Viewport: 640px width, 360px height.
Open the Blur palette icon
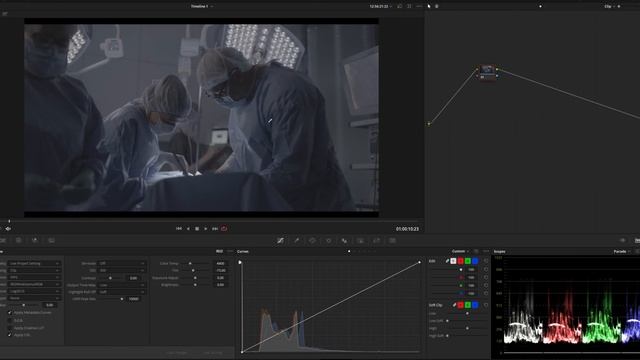pyautogui.click(x=344, y=240)
